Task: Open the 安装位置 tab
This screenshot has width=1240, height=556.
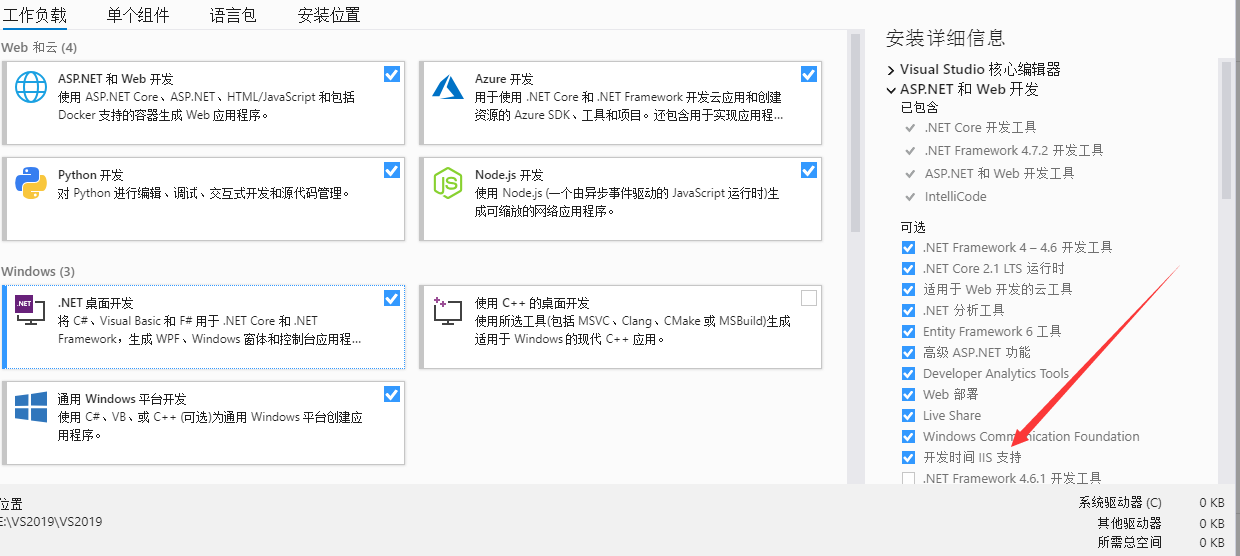Action: coord(329,15)
